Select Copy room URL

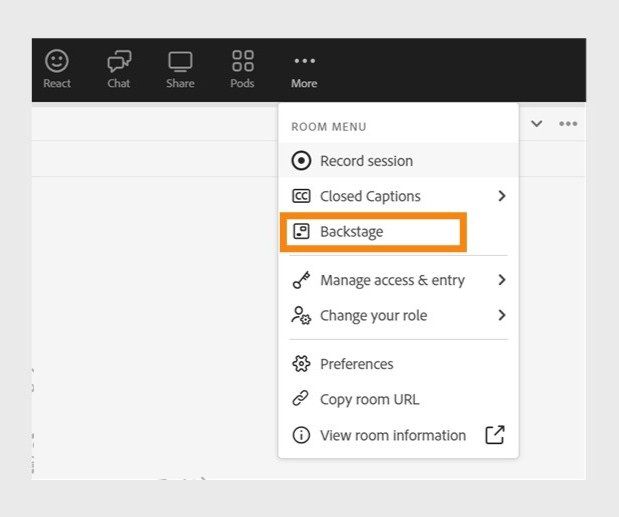[x=398, y=399]
